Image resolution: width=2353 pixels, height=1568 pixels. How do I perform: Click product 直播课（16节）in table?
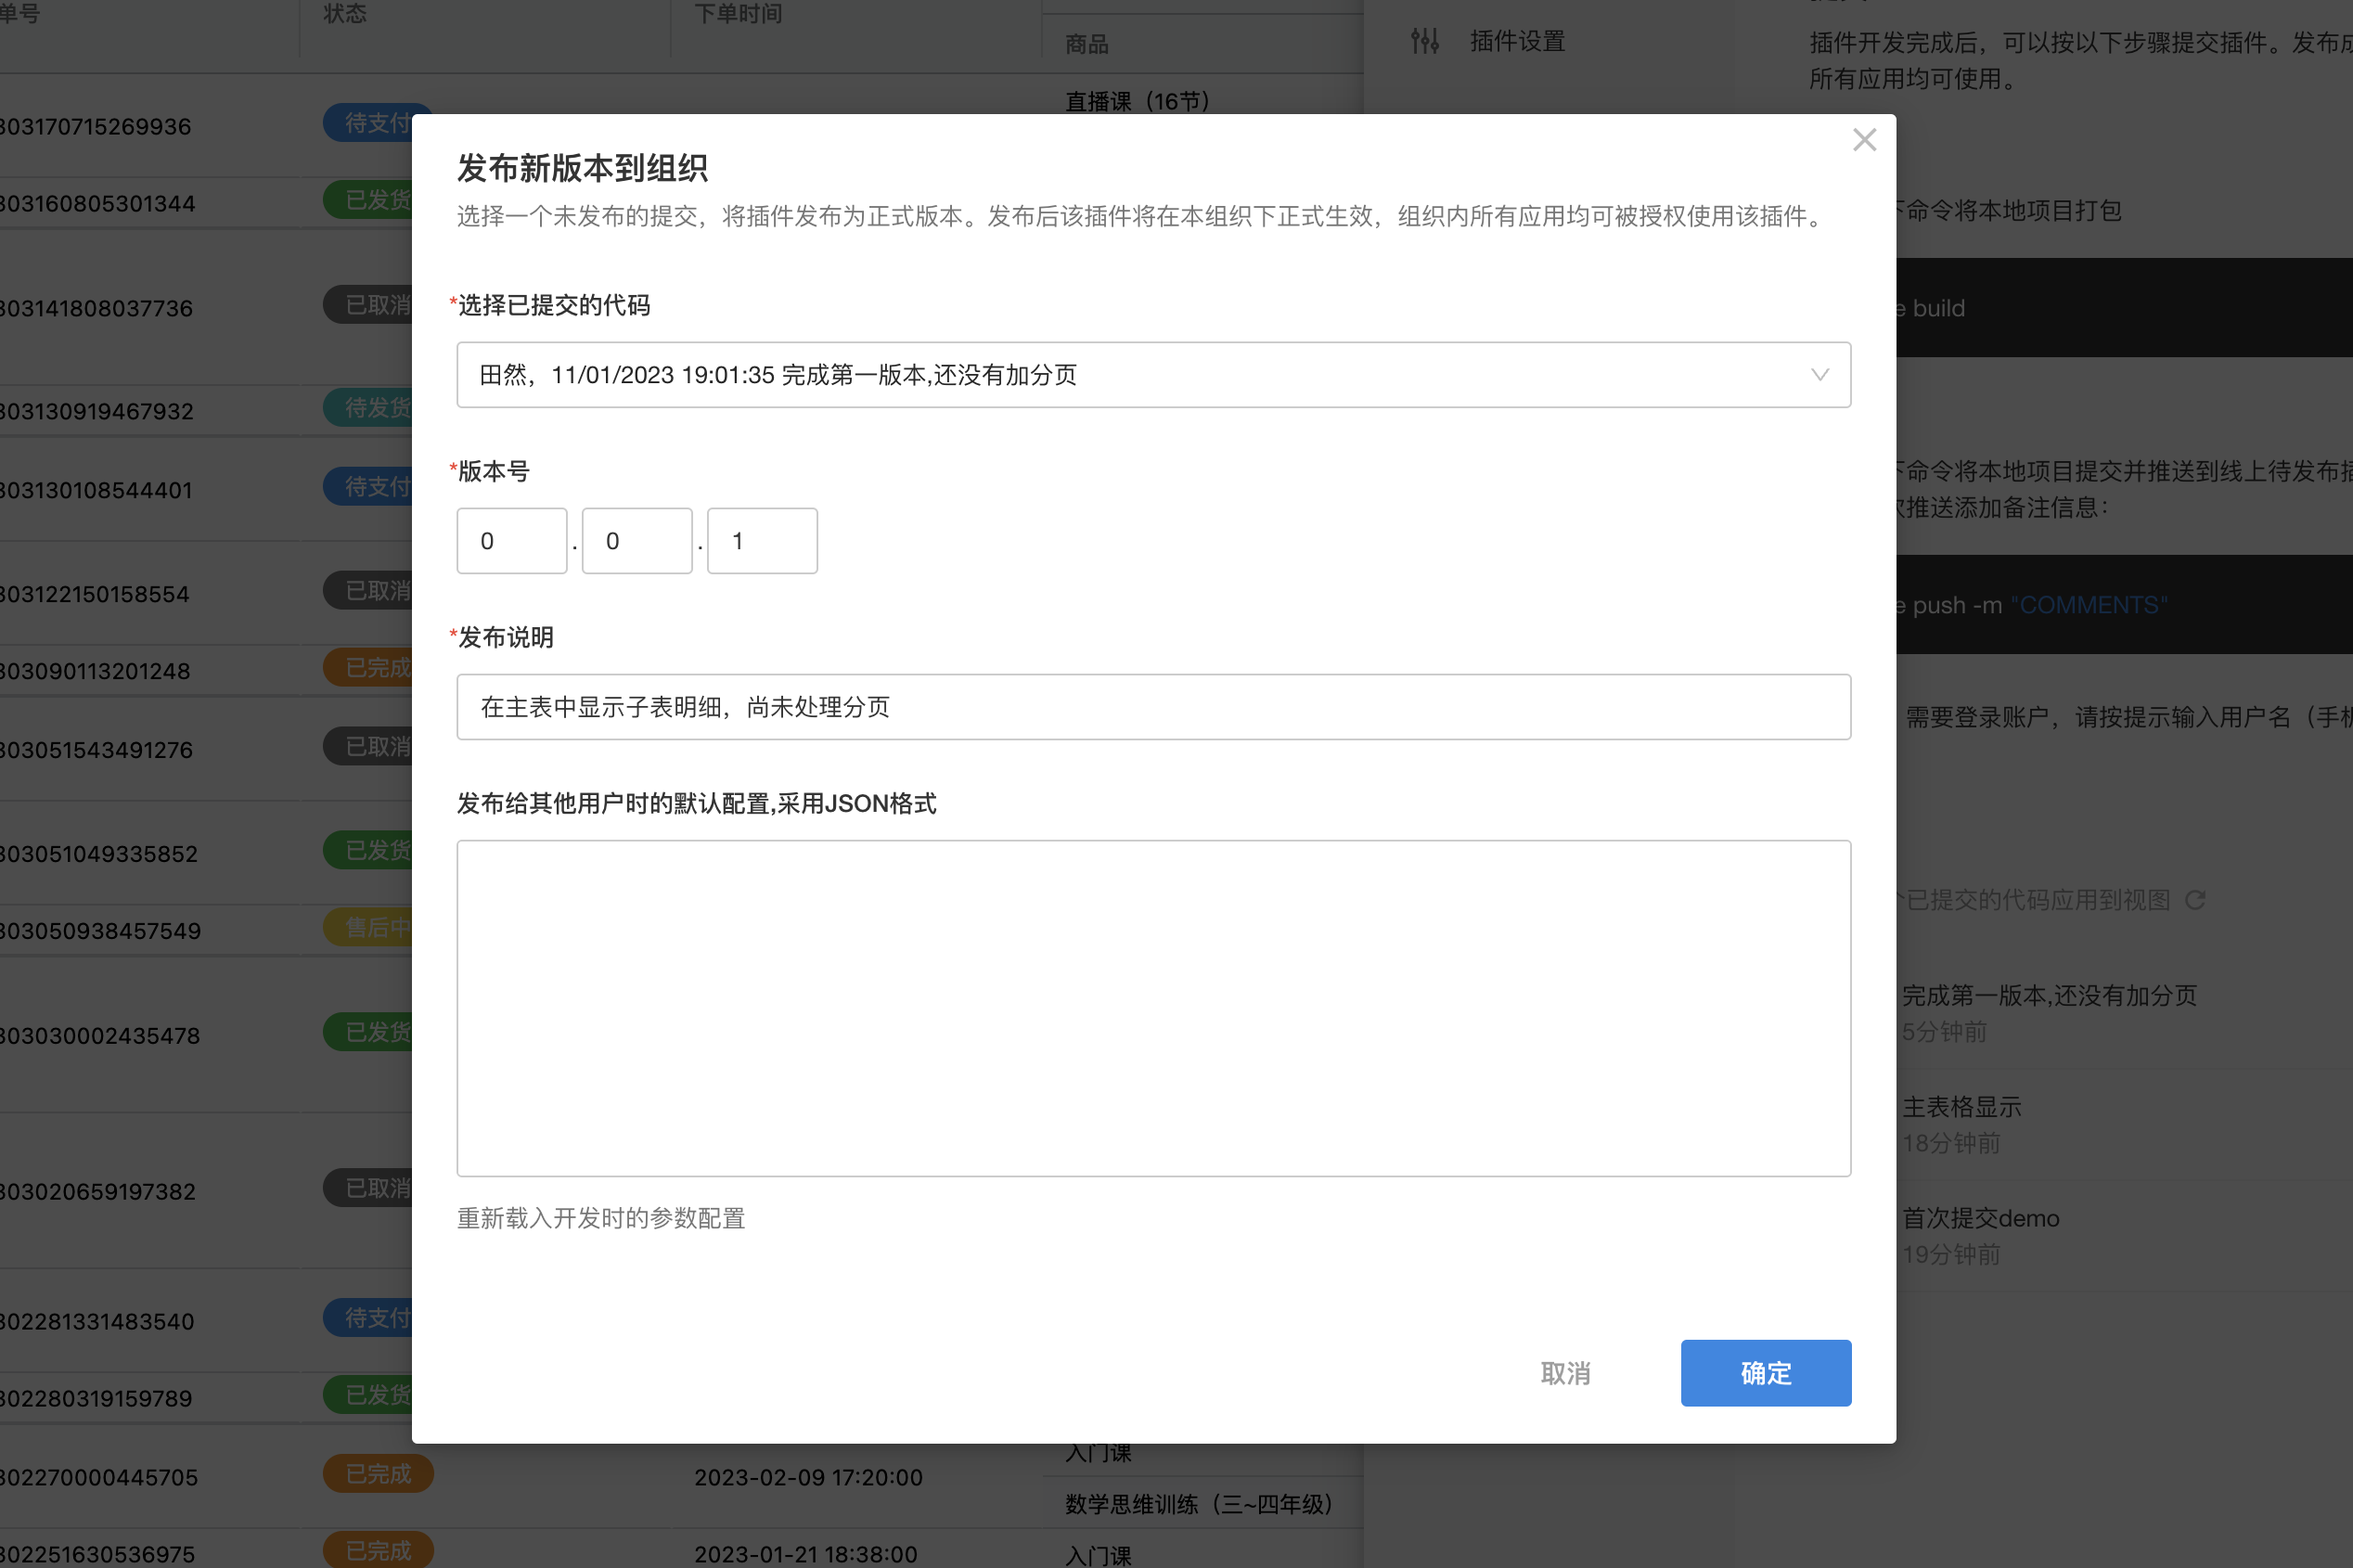pos(1139,101)
